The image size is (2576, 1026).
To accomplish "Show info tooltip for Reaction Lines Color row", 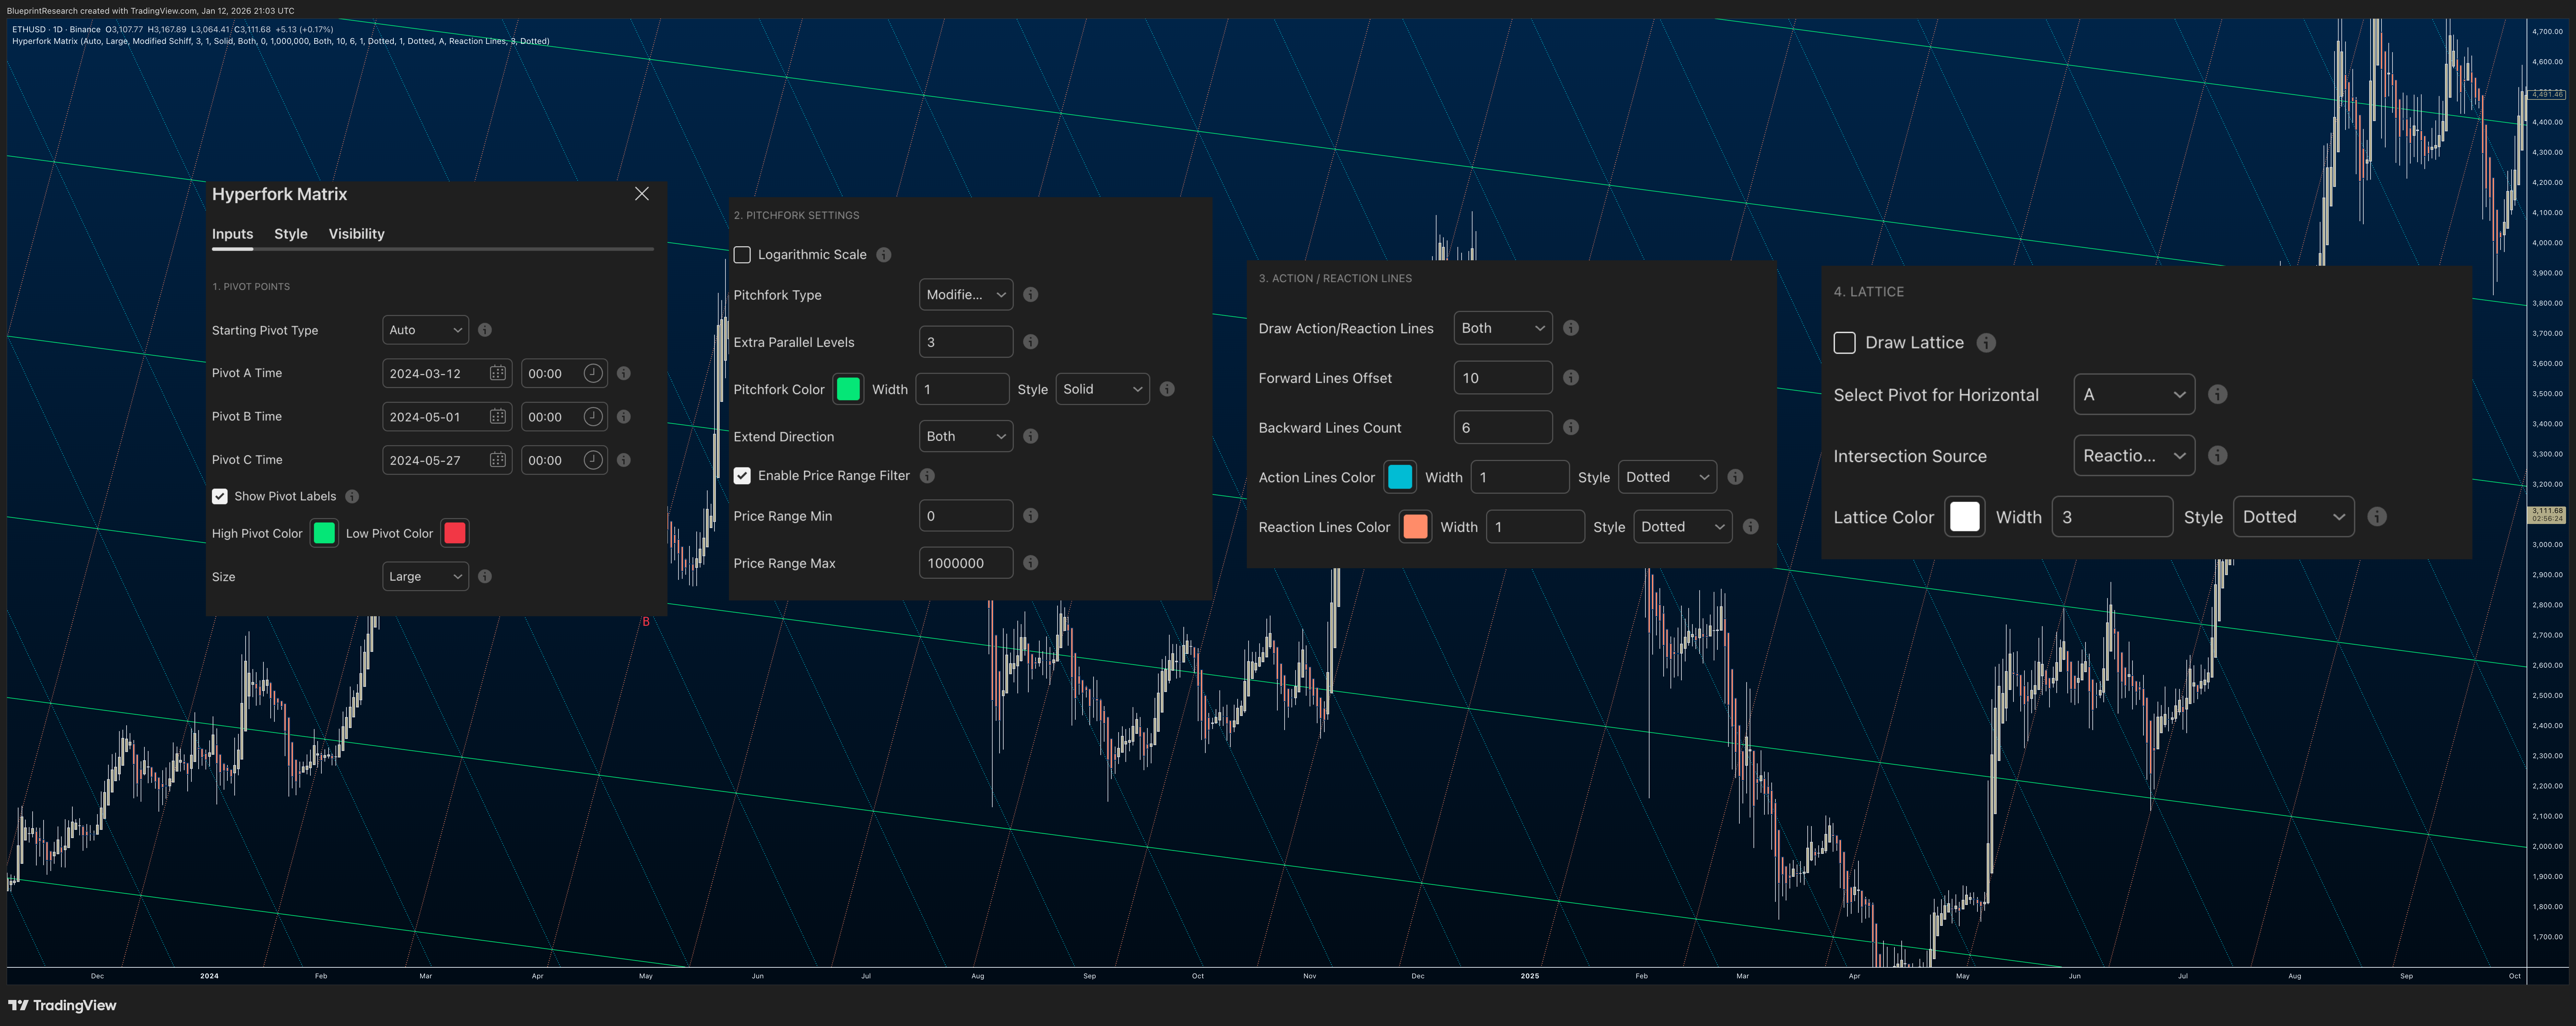I will coord(1751,527).
